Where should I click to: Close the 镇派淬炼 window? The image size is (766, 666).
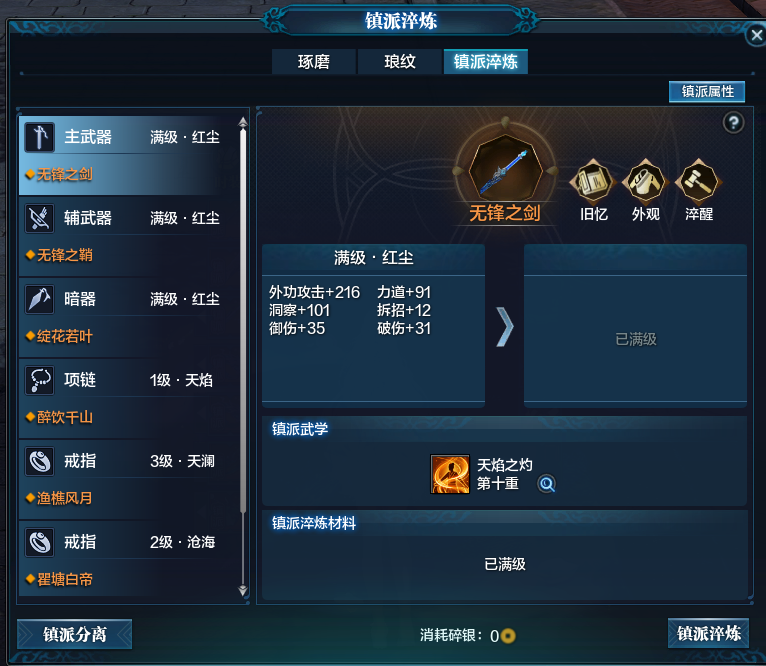(x=756, y=35)
